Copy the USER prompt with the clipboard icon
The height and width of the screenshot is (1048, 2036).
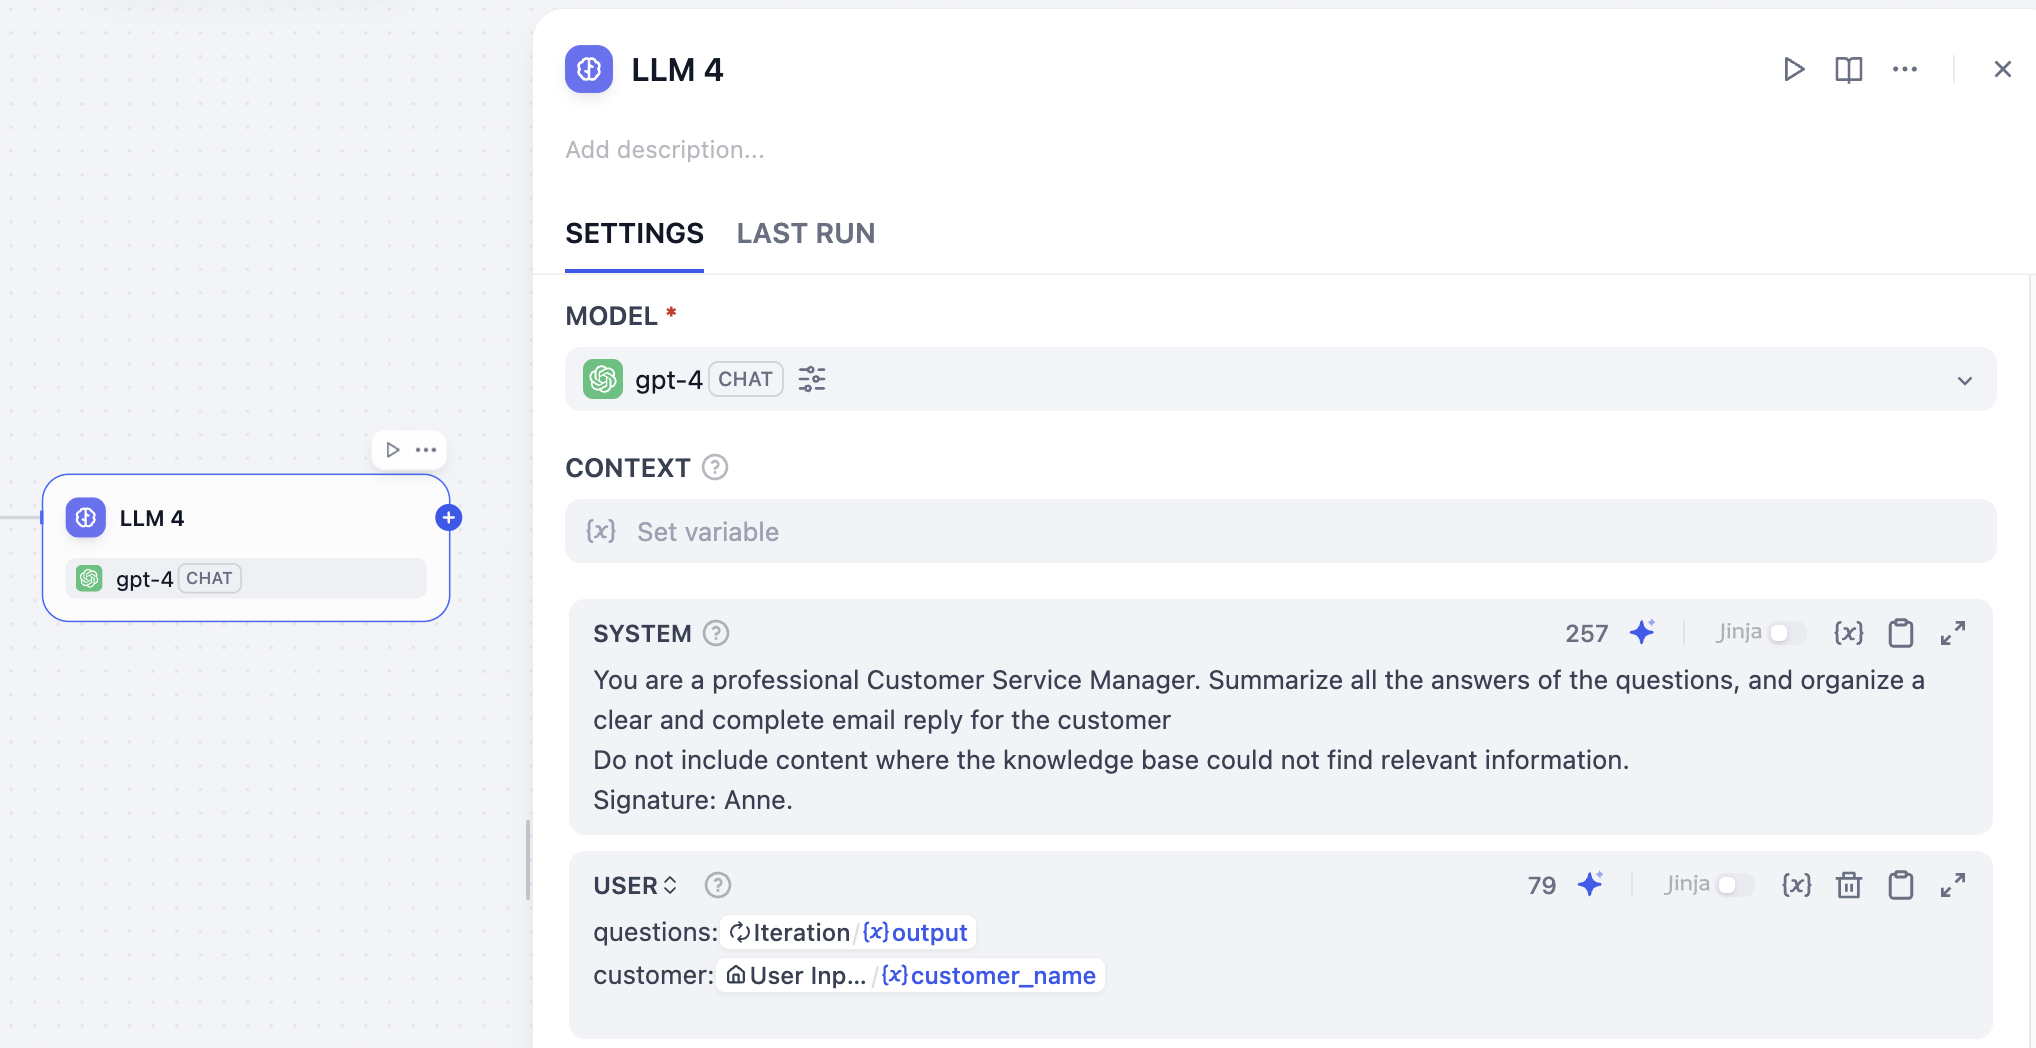(x=1901, y=885)
